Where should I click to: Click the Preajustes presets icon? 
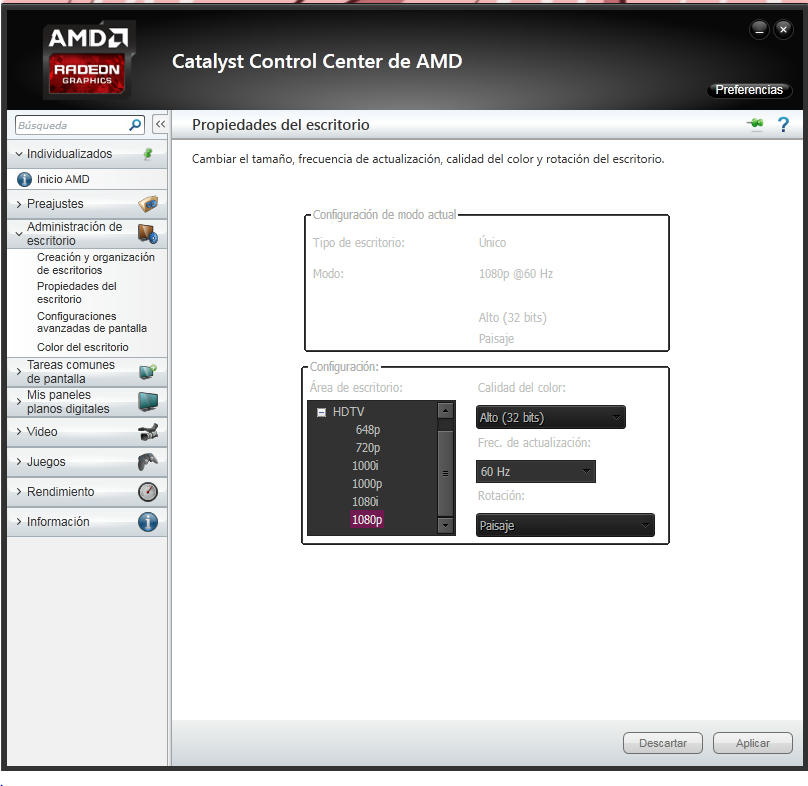tap(148, 204)
